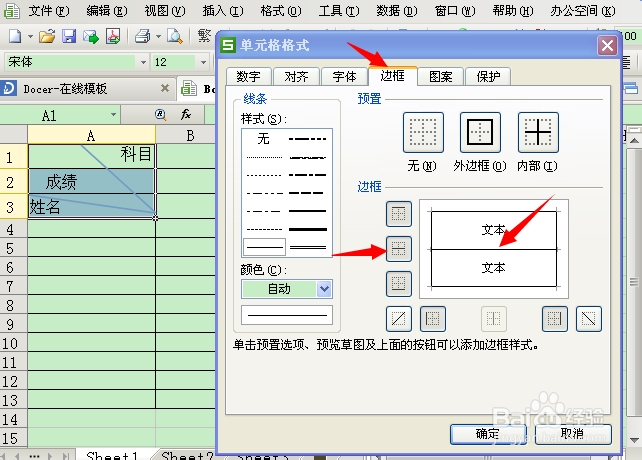Open the 编辑 menu

tap(107, 11)
